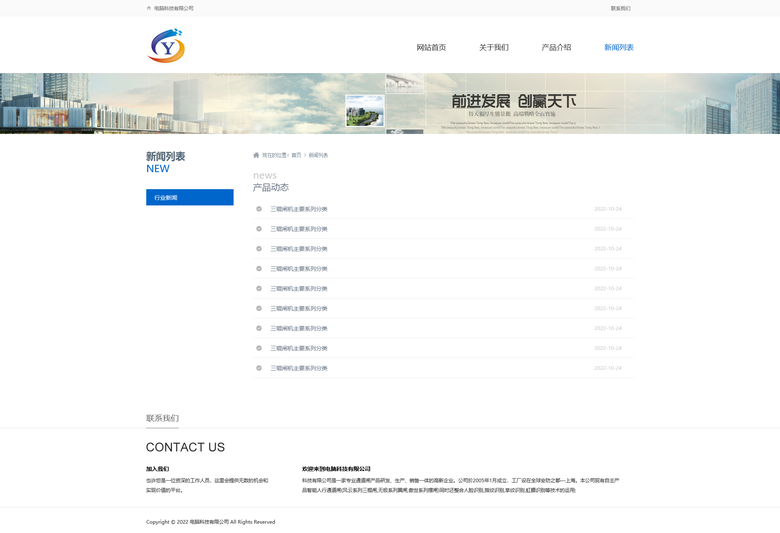Click the breadcrumb house icon
The image size is (780, 533).
[x=256, y=155]
